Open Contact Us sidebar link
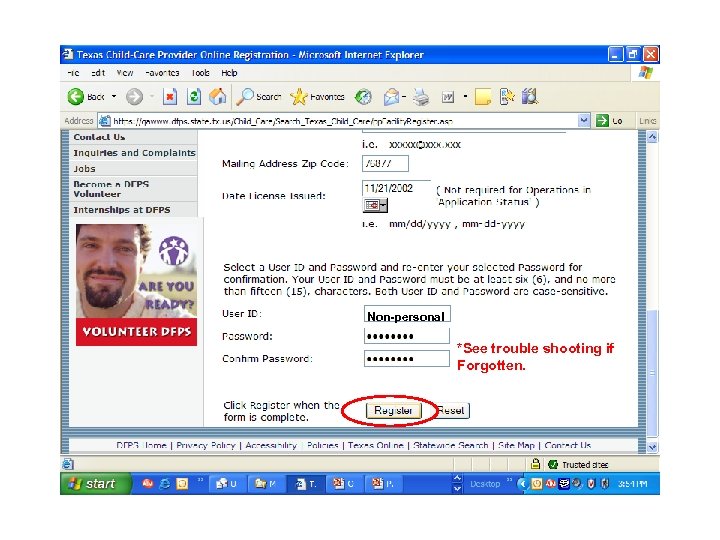The width and height of the screenshot is (720, 540). (99, 137)
